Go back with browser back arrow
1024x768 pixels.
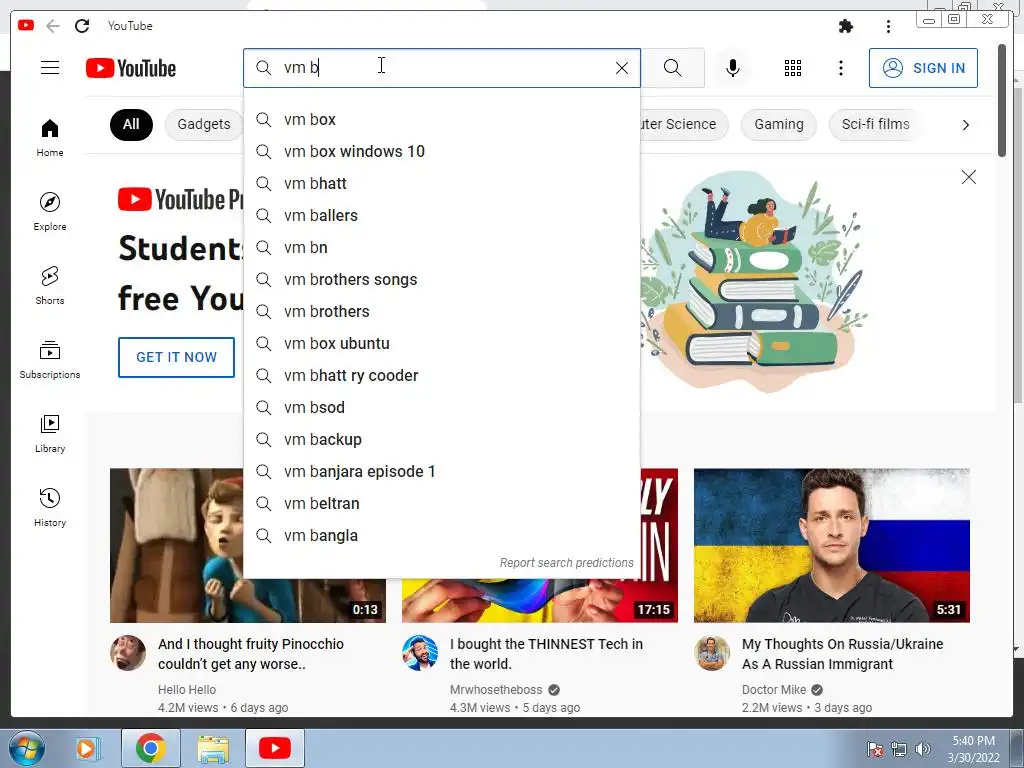pyautogui.click(x=53, y=25)
